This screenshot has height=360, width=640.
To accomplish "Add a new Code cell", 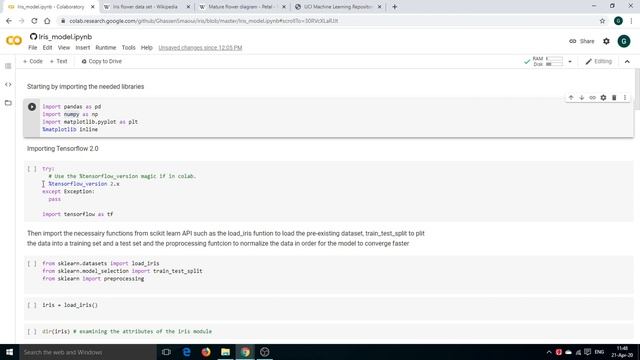I will pos(33,61).
